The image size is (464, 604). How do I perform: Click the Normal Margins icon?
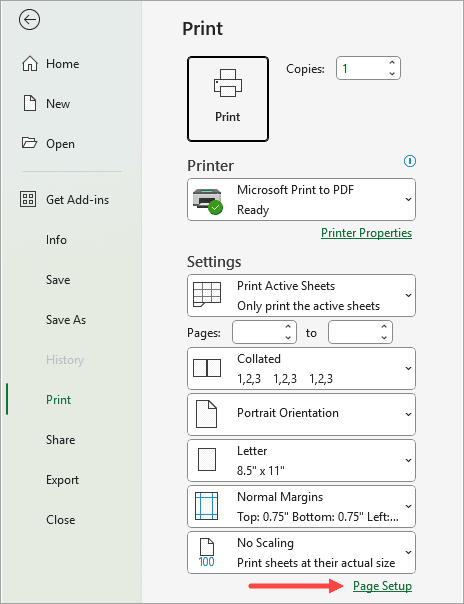[x=206, y=506]
